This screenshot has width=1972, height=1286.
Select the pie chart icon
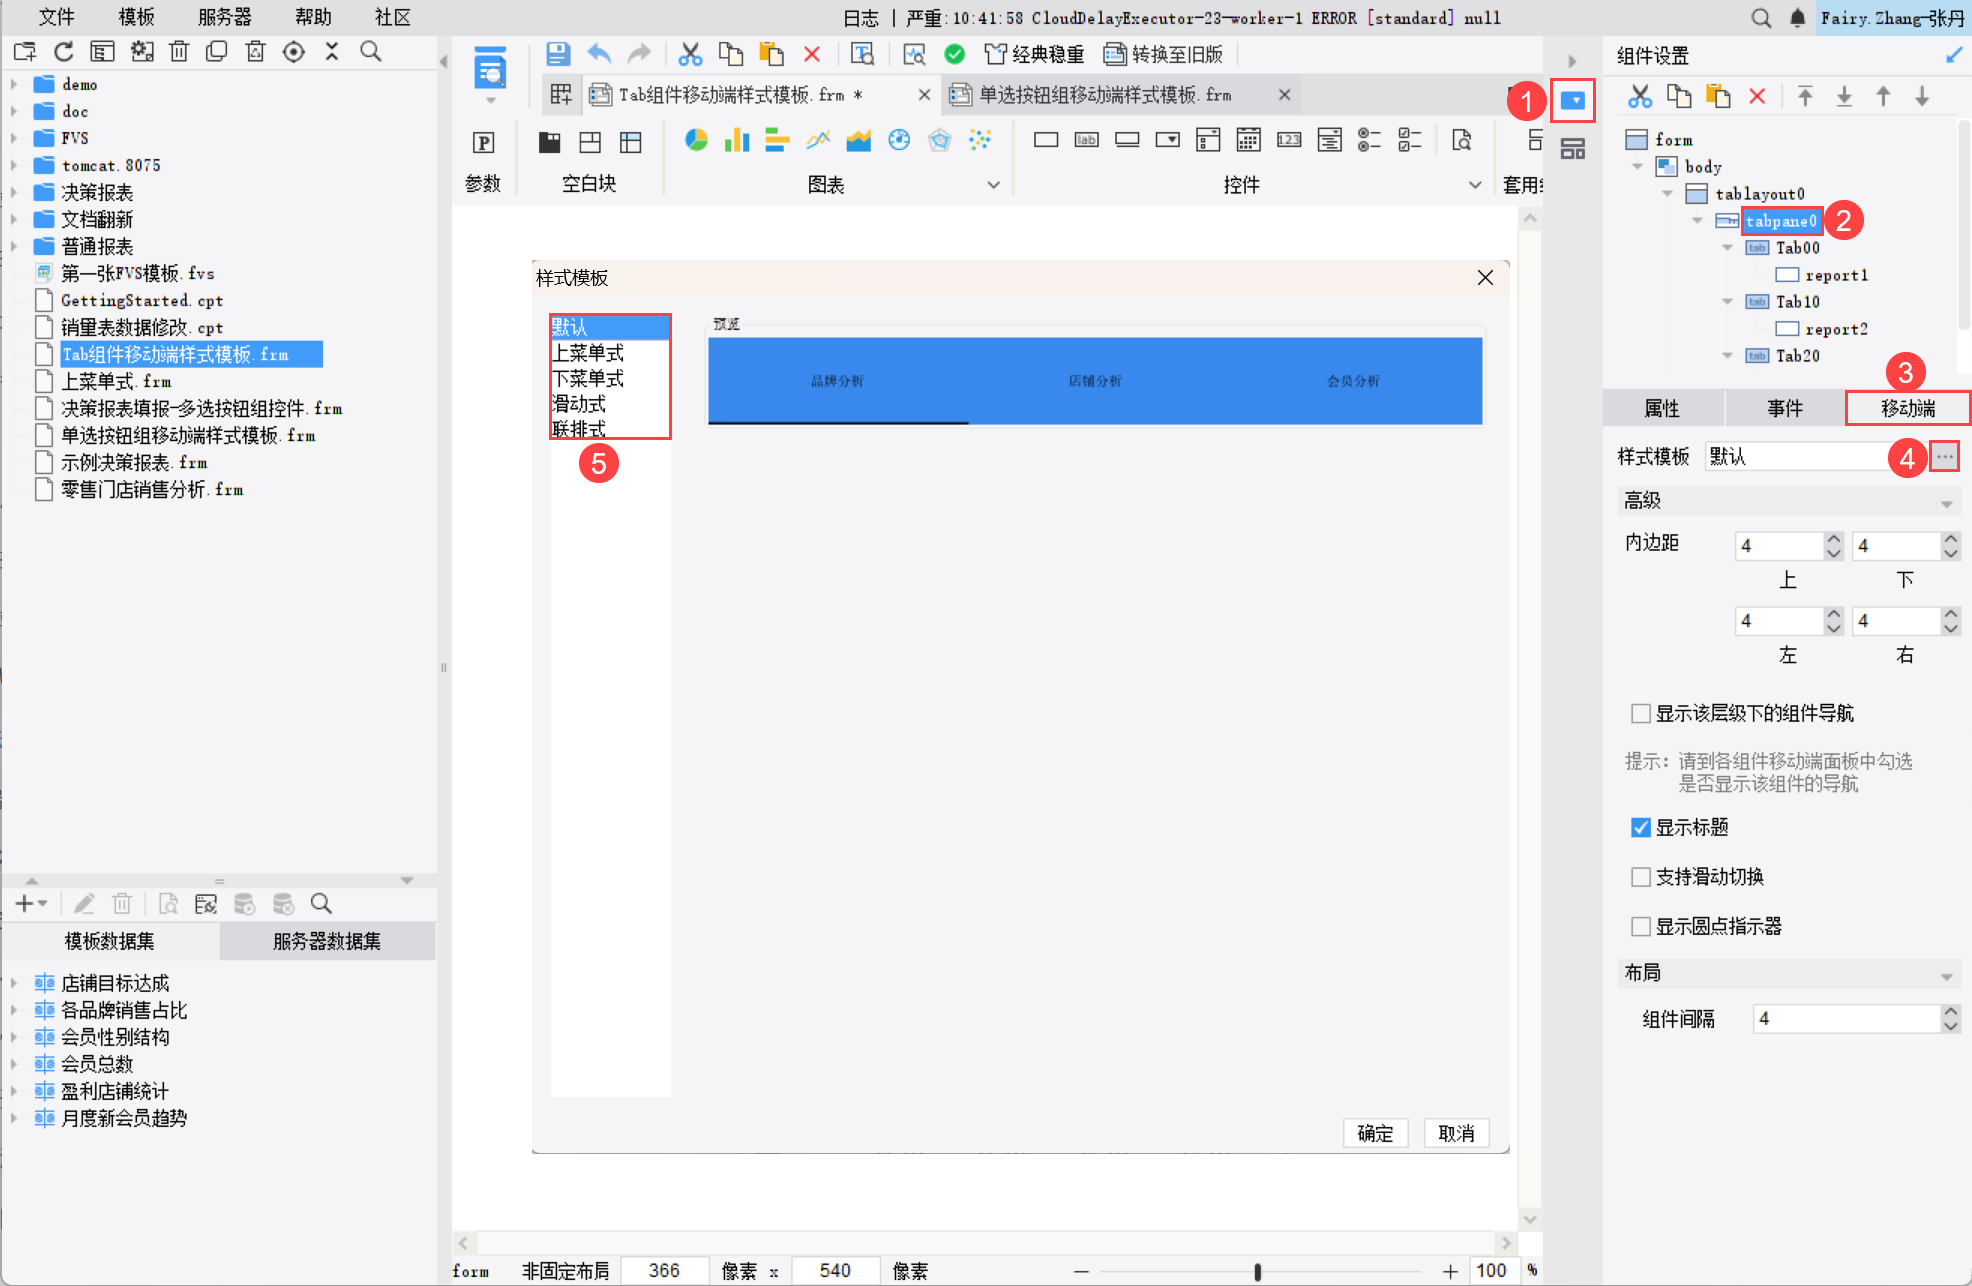tap(696, 141)
